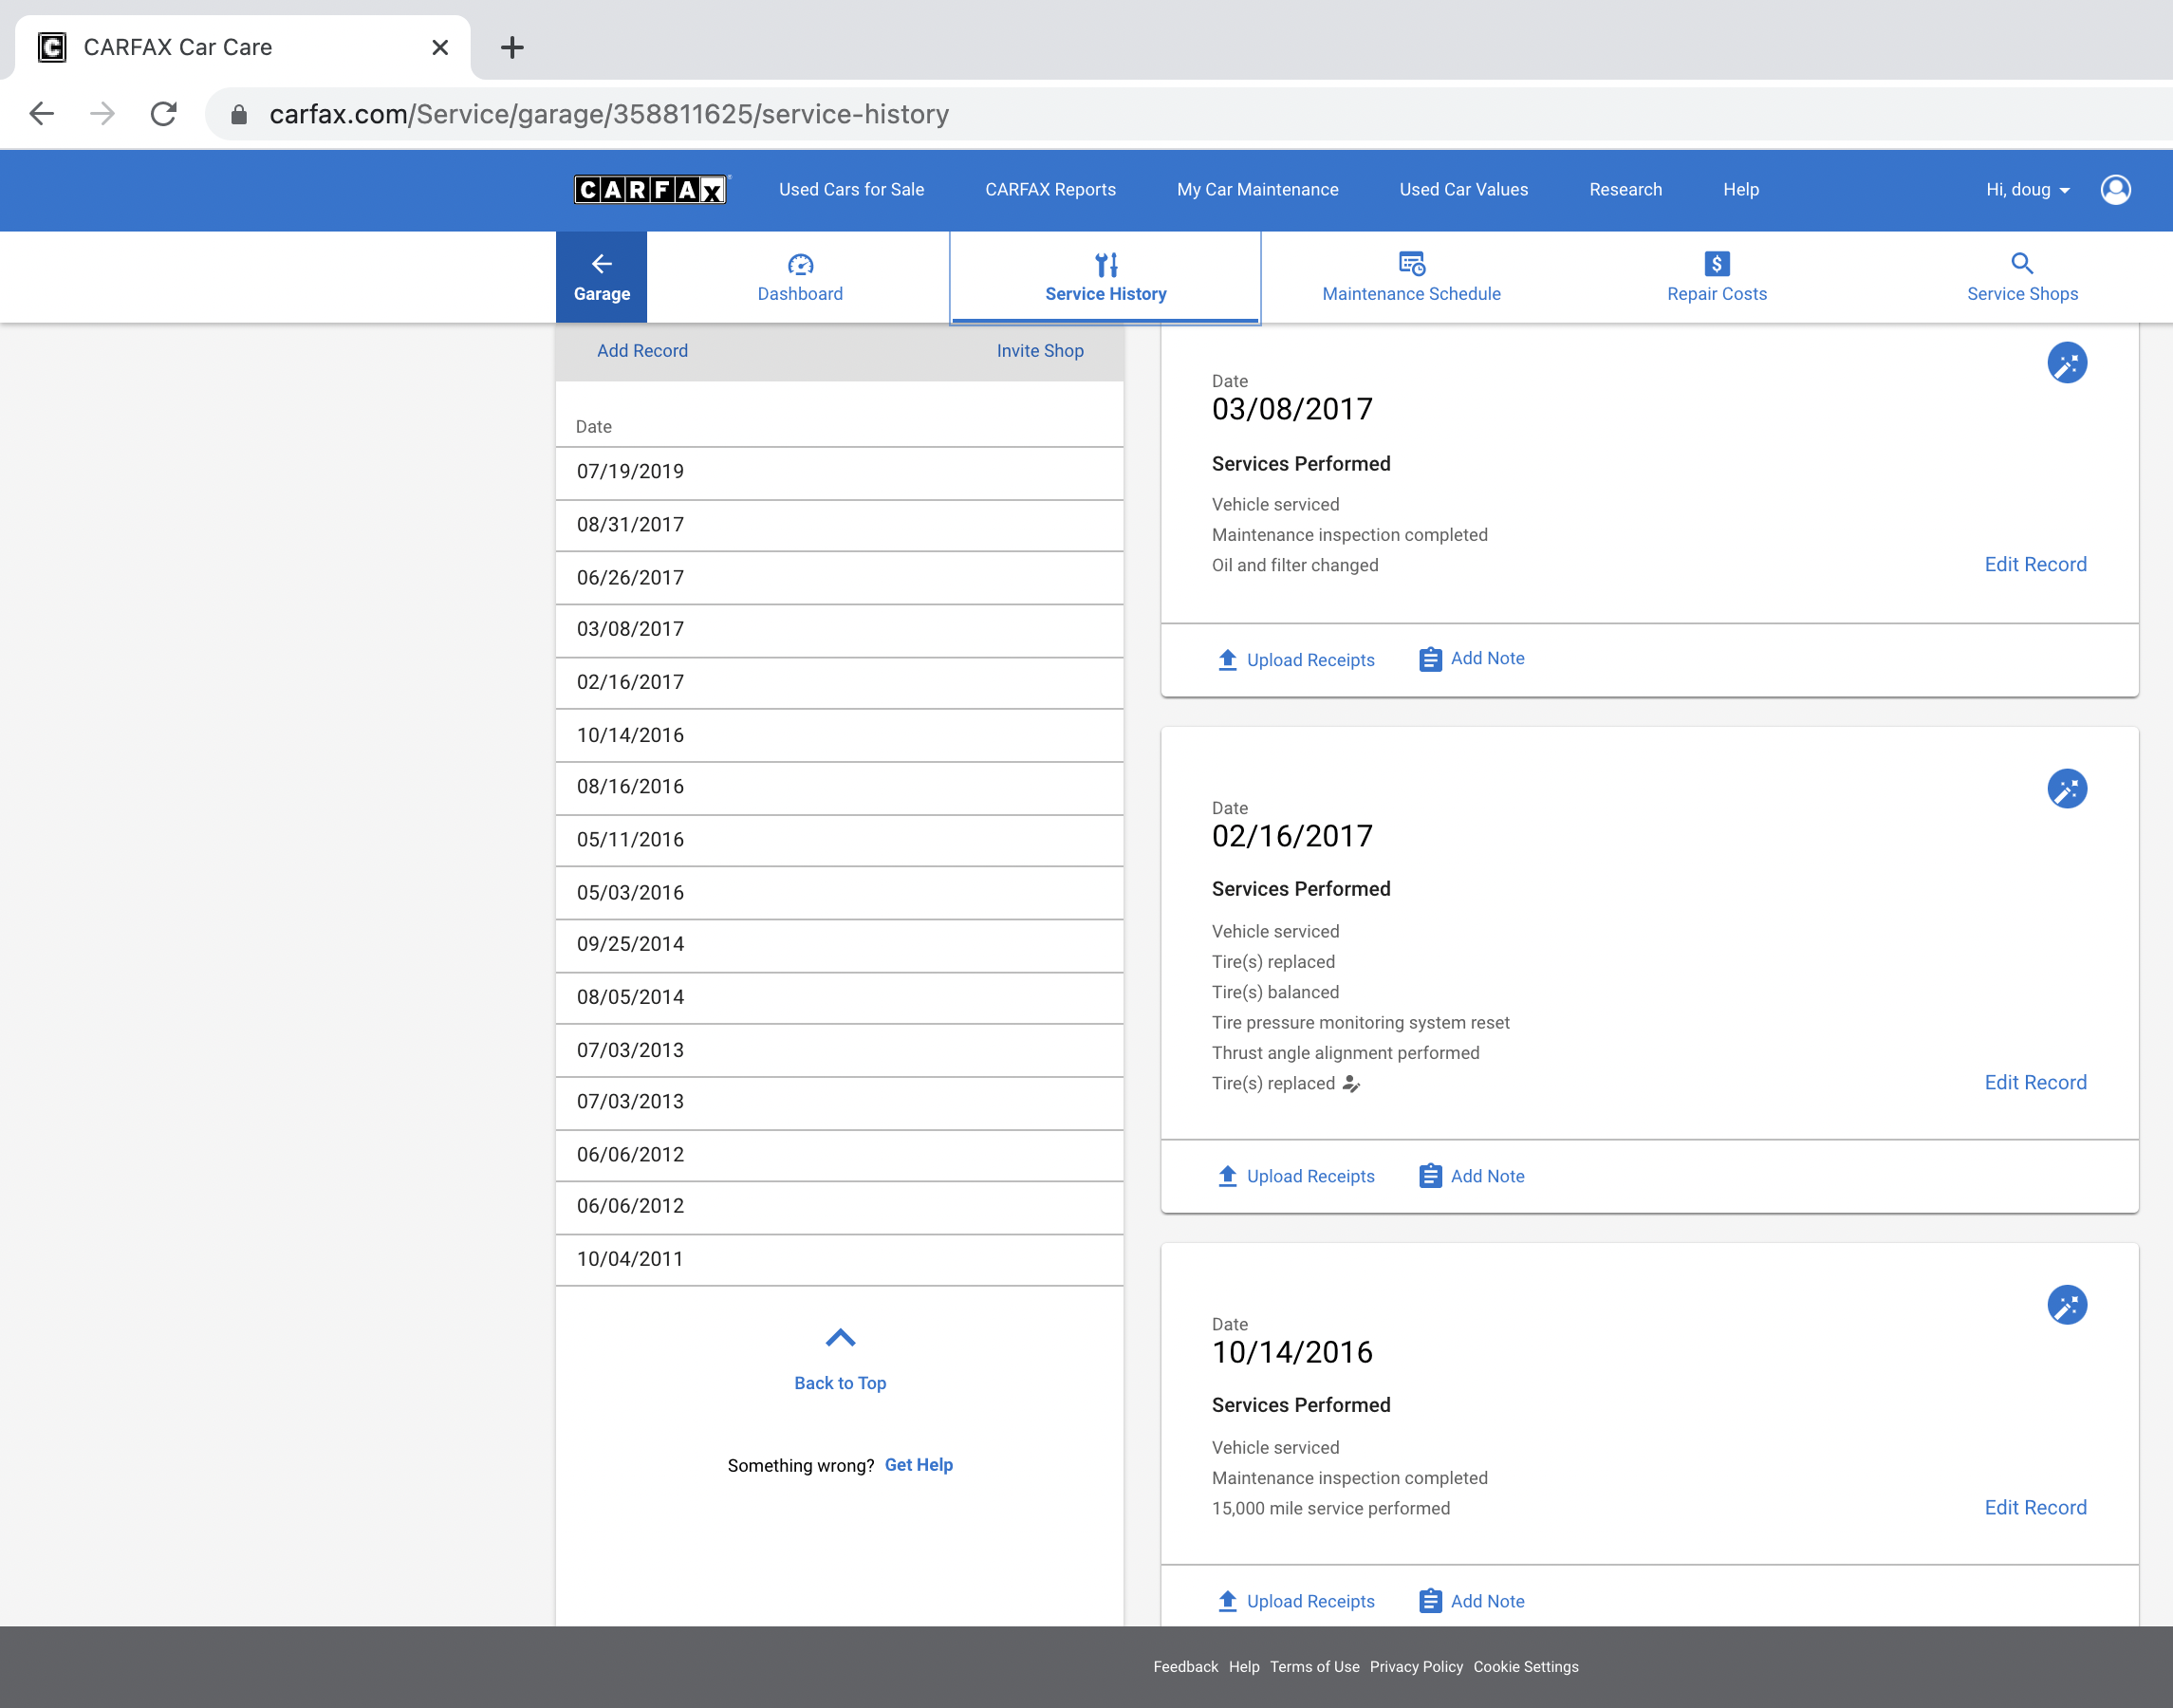Click magic wand icon on 03/08/2017 record
This screenshot has width=2173, height=1708.
(x=2066, y=363)
